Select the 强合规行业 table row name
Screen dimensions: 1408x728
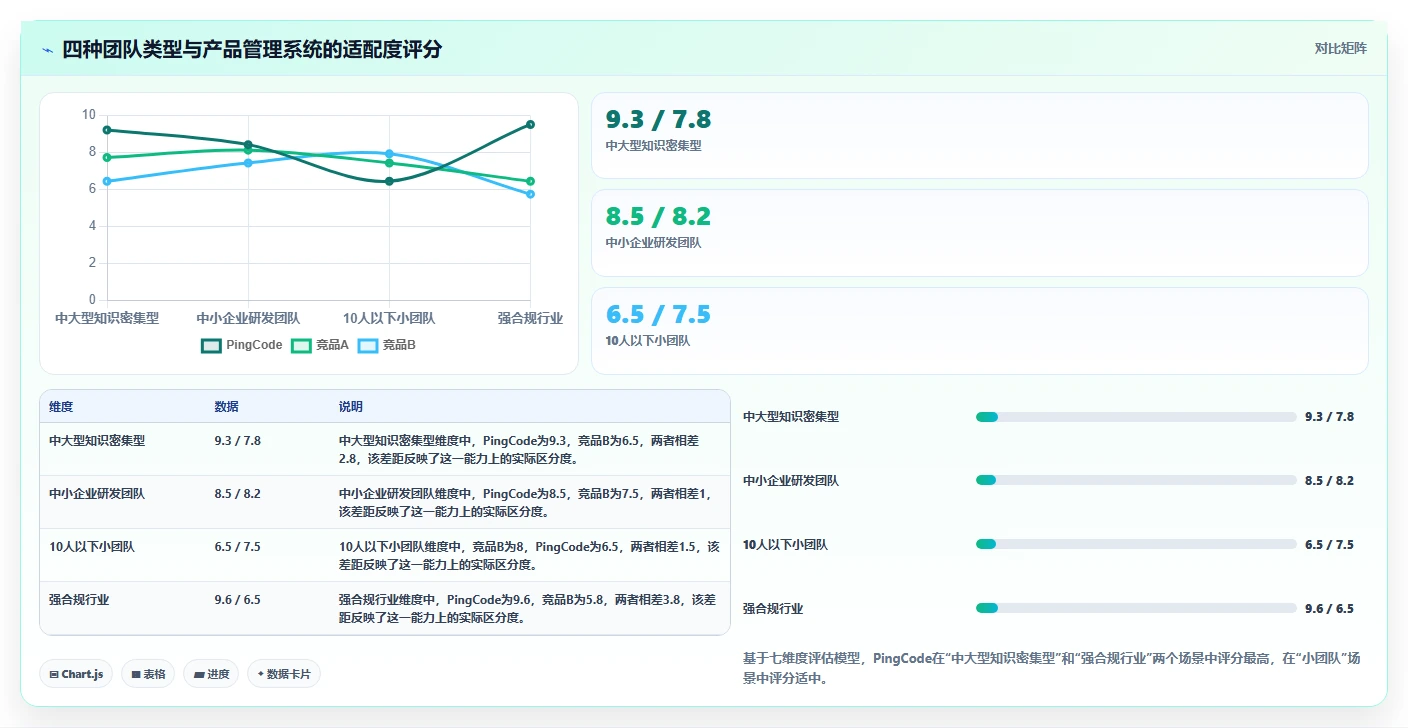coord(79,600)
